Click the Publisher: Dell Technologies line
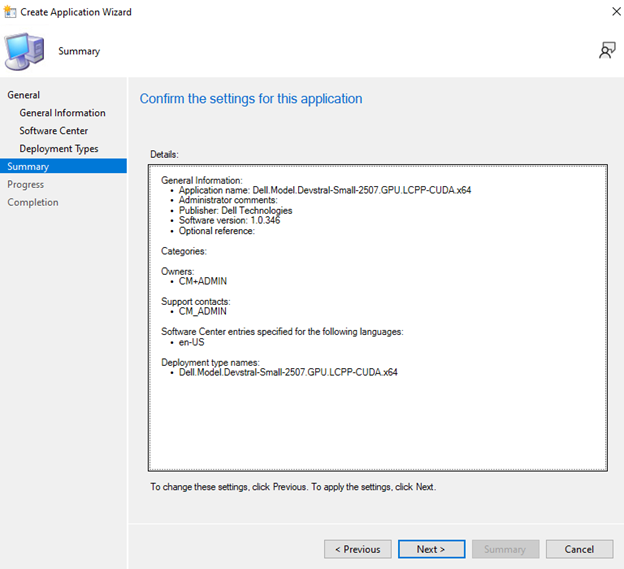 pyautogui.click(x=235, y=210)
